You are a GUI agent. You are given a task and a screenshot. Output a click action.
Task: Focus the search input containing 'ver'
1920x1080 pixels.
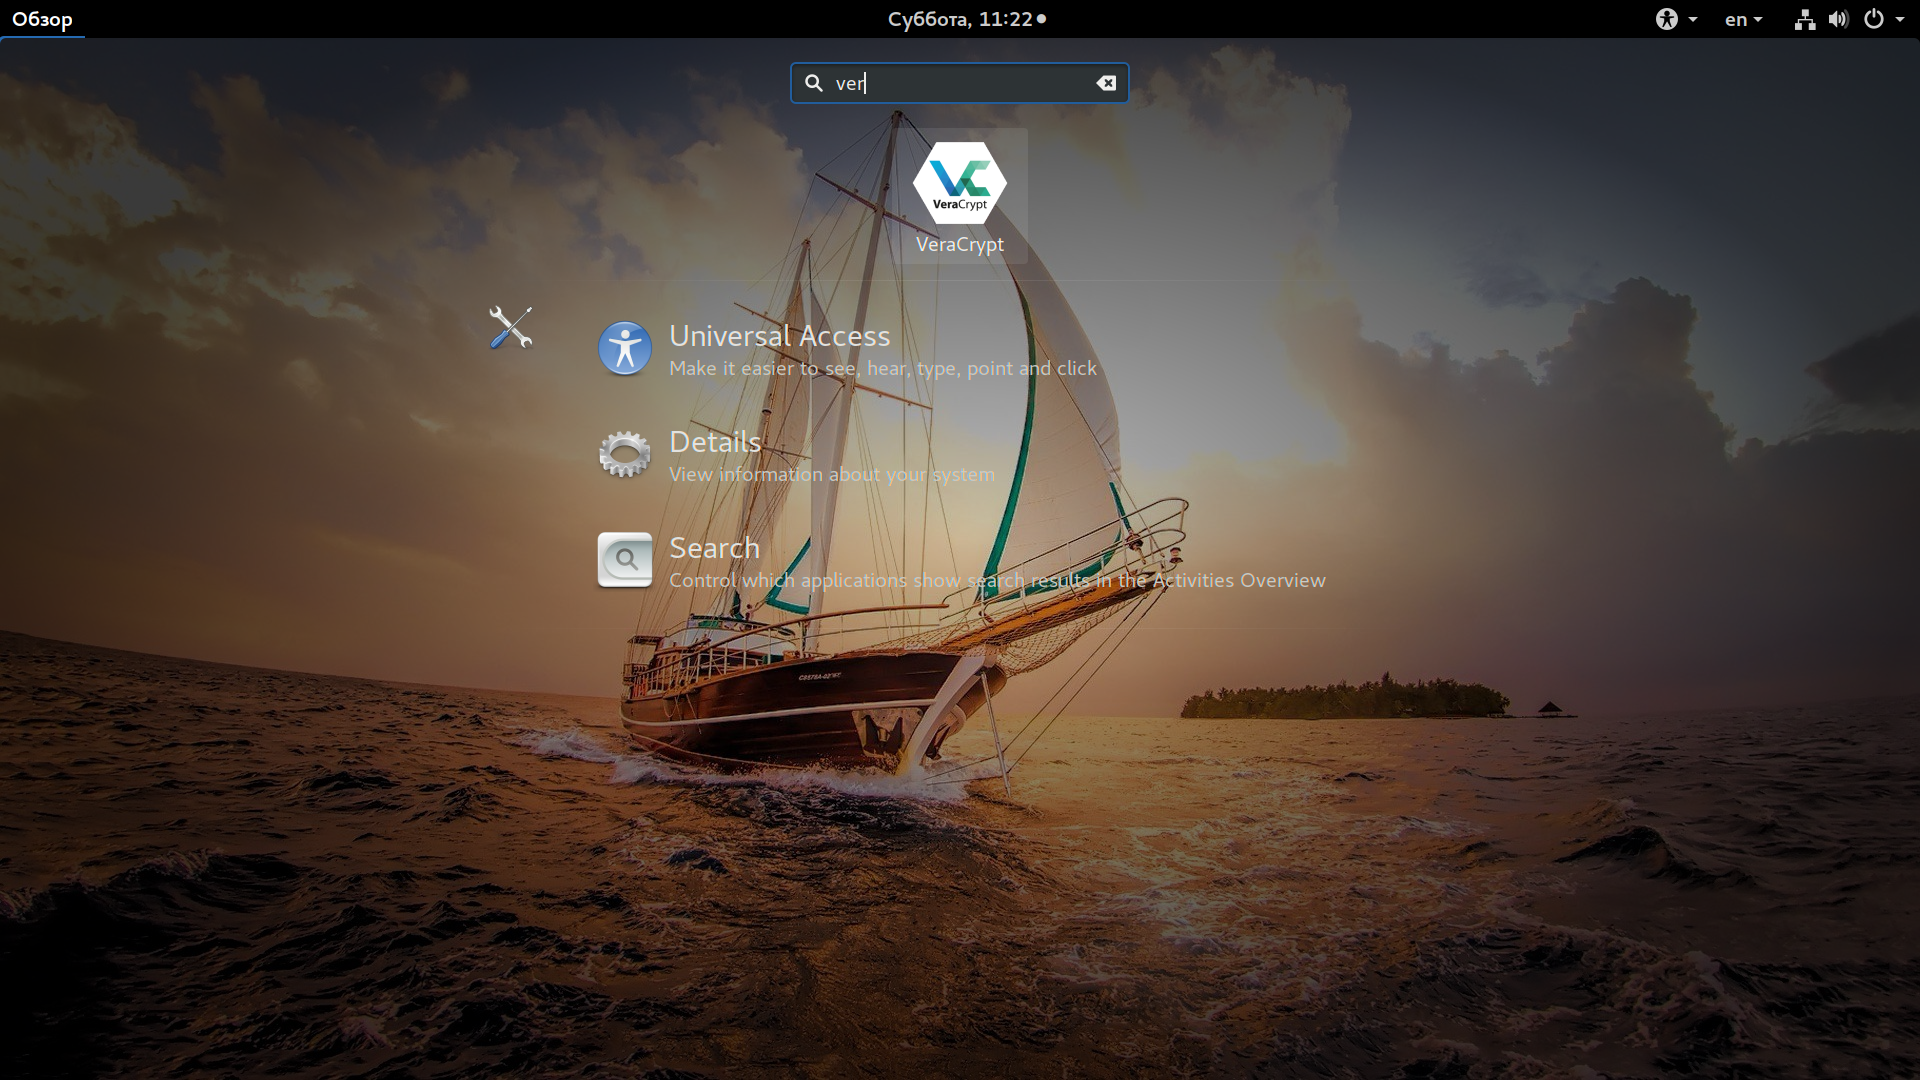point(960,83)
